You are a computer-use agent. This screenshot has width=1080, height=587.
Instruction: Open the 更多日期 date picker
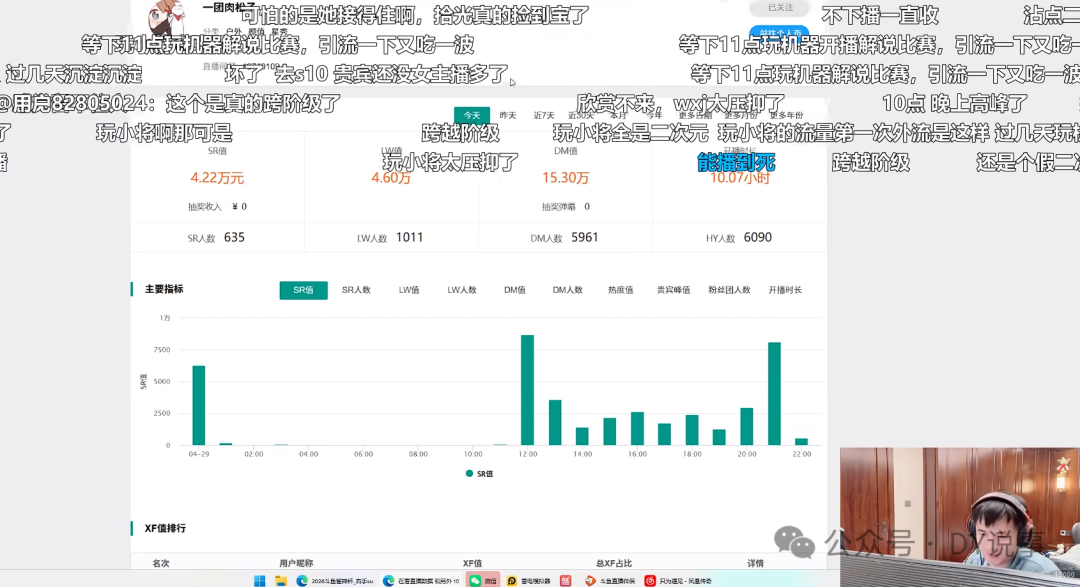(695, 115)
